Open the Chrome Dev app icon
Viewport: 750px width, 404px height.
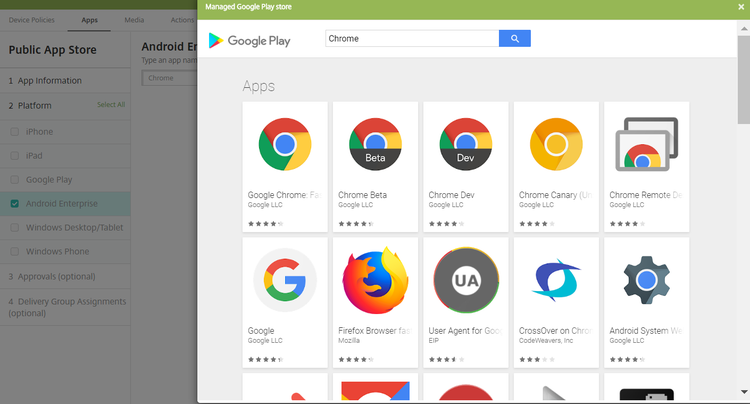pyautogui.click(x=466, y=144)
